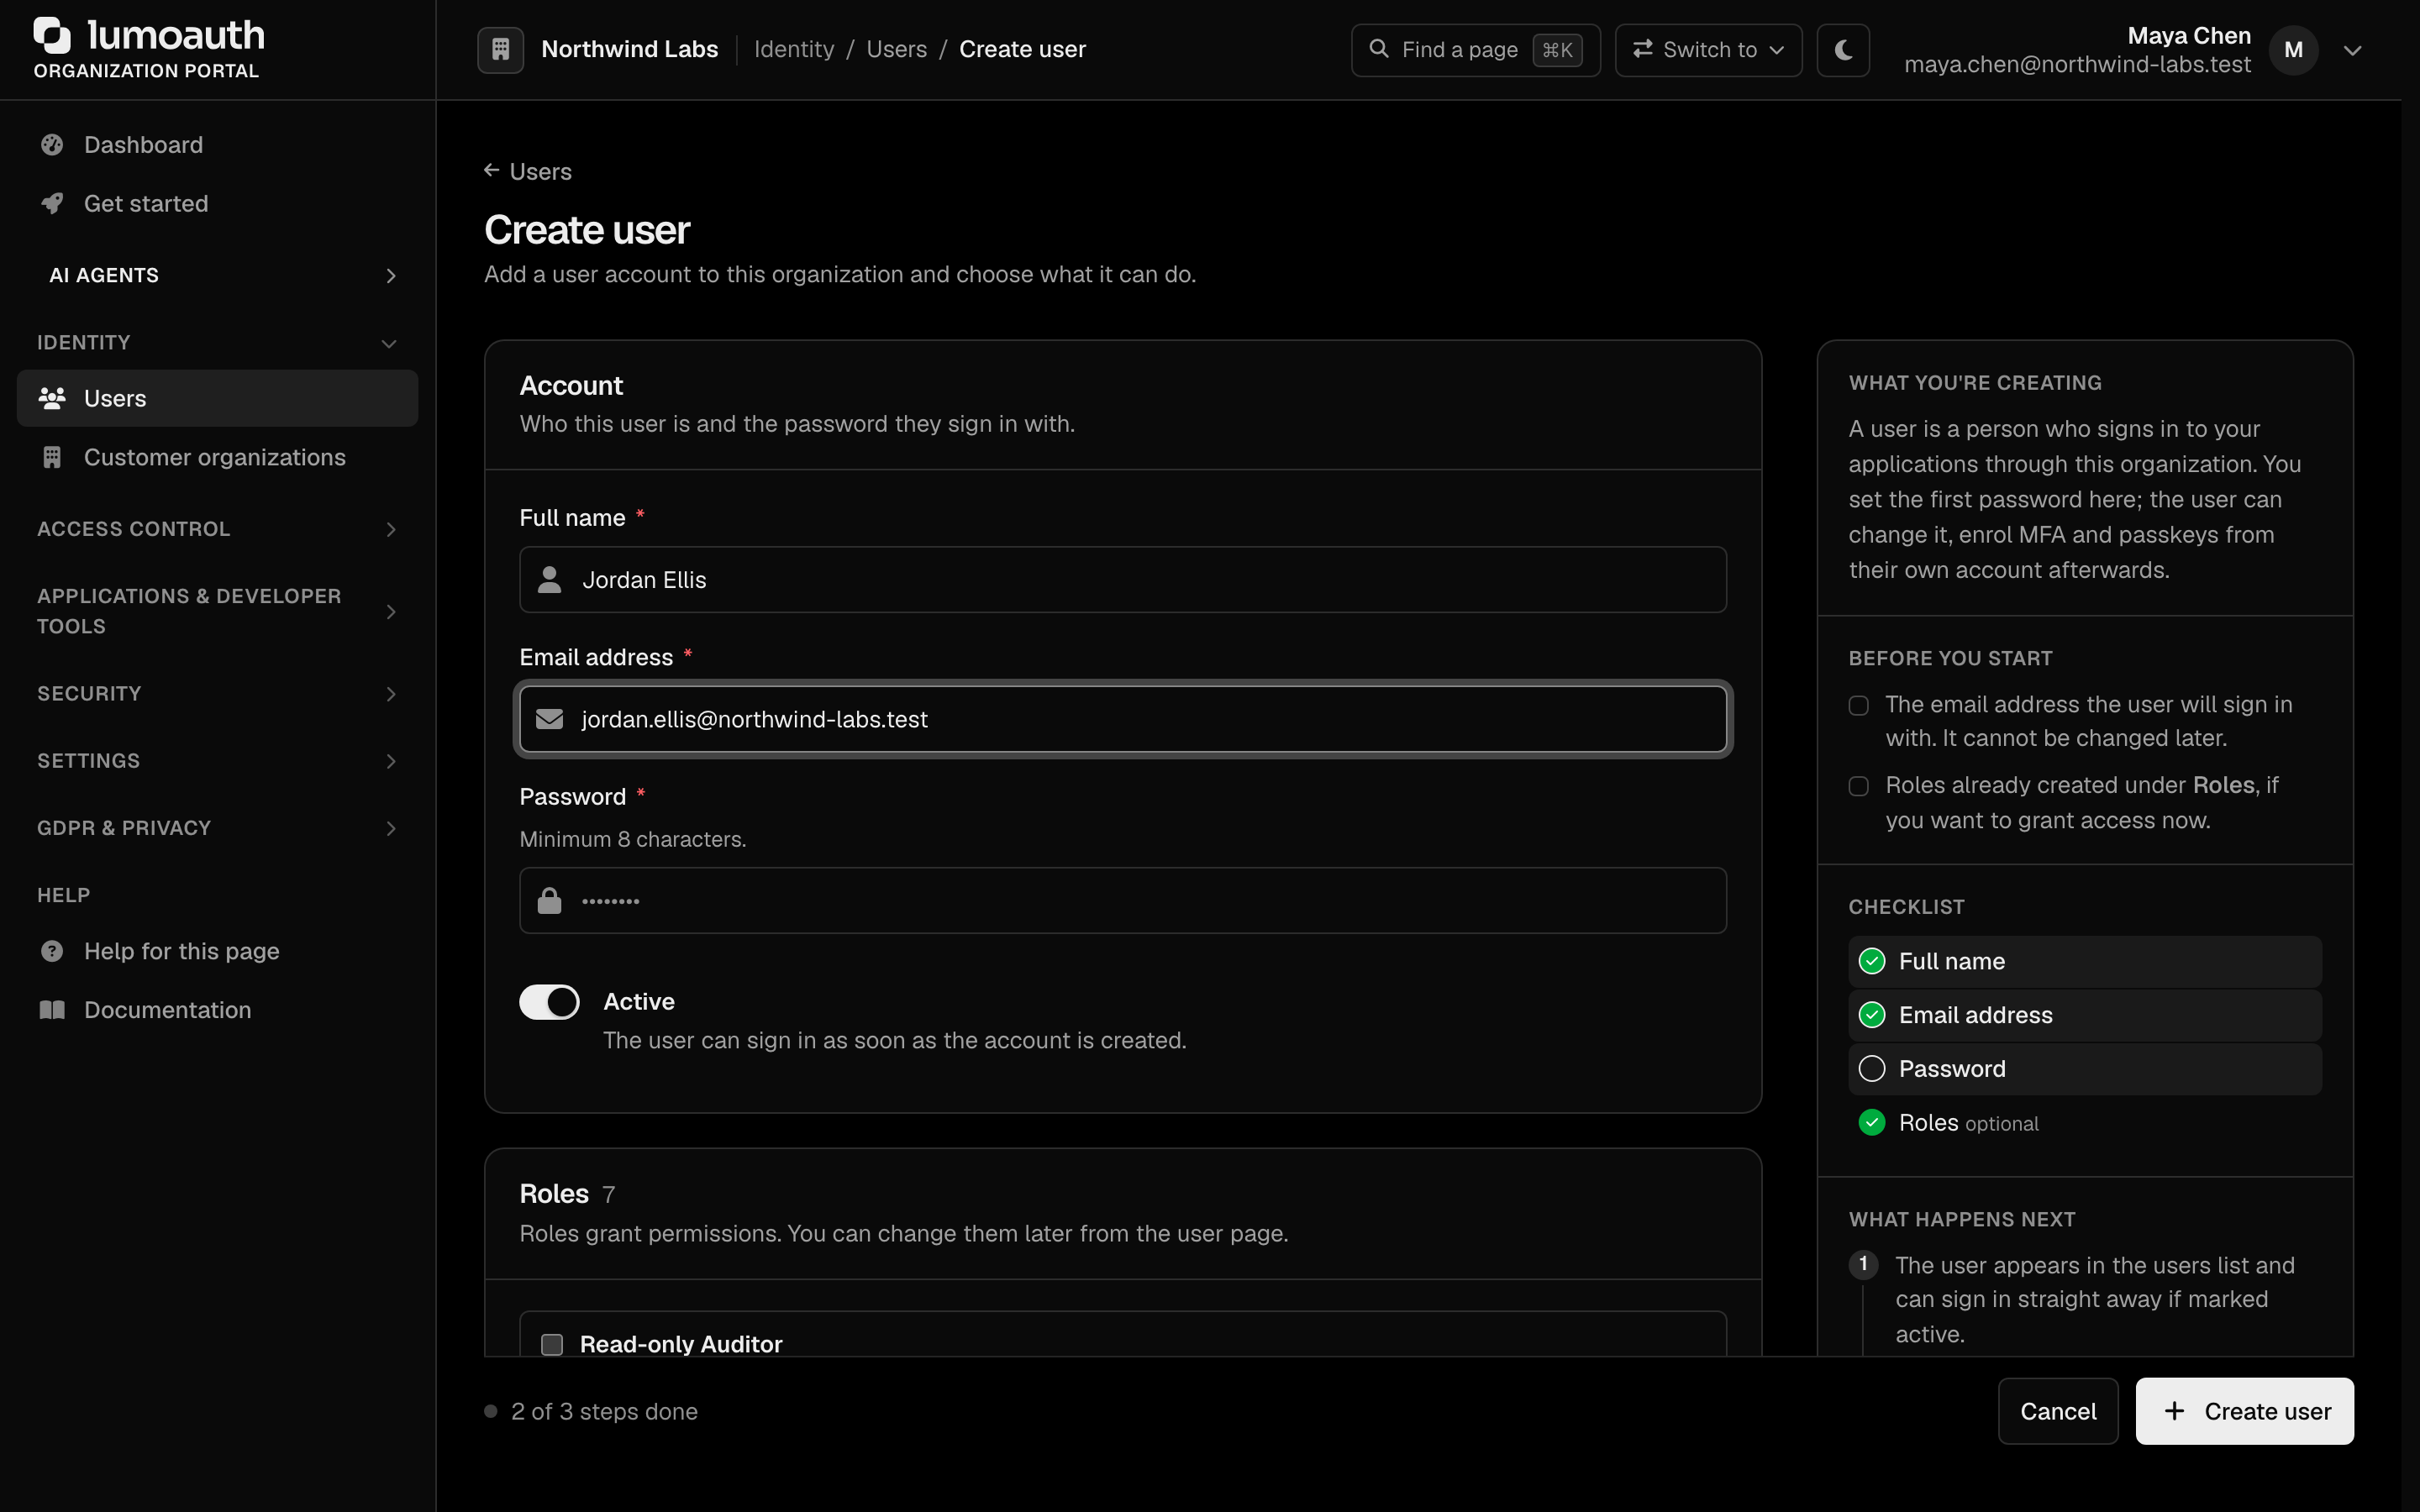Click the Help question mark icon
The width and height of the screenshot is (2420, 1512).
52,951
